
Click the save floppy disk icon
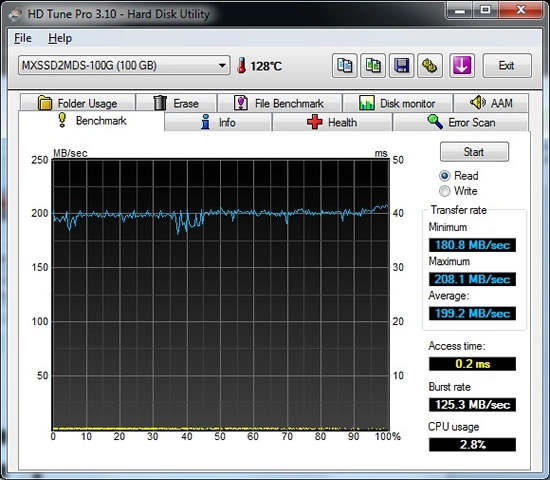click(401, 66)
